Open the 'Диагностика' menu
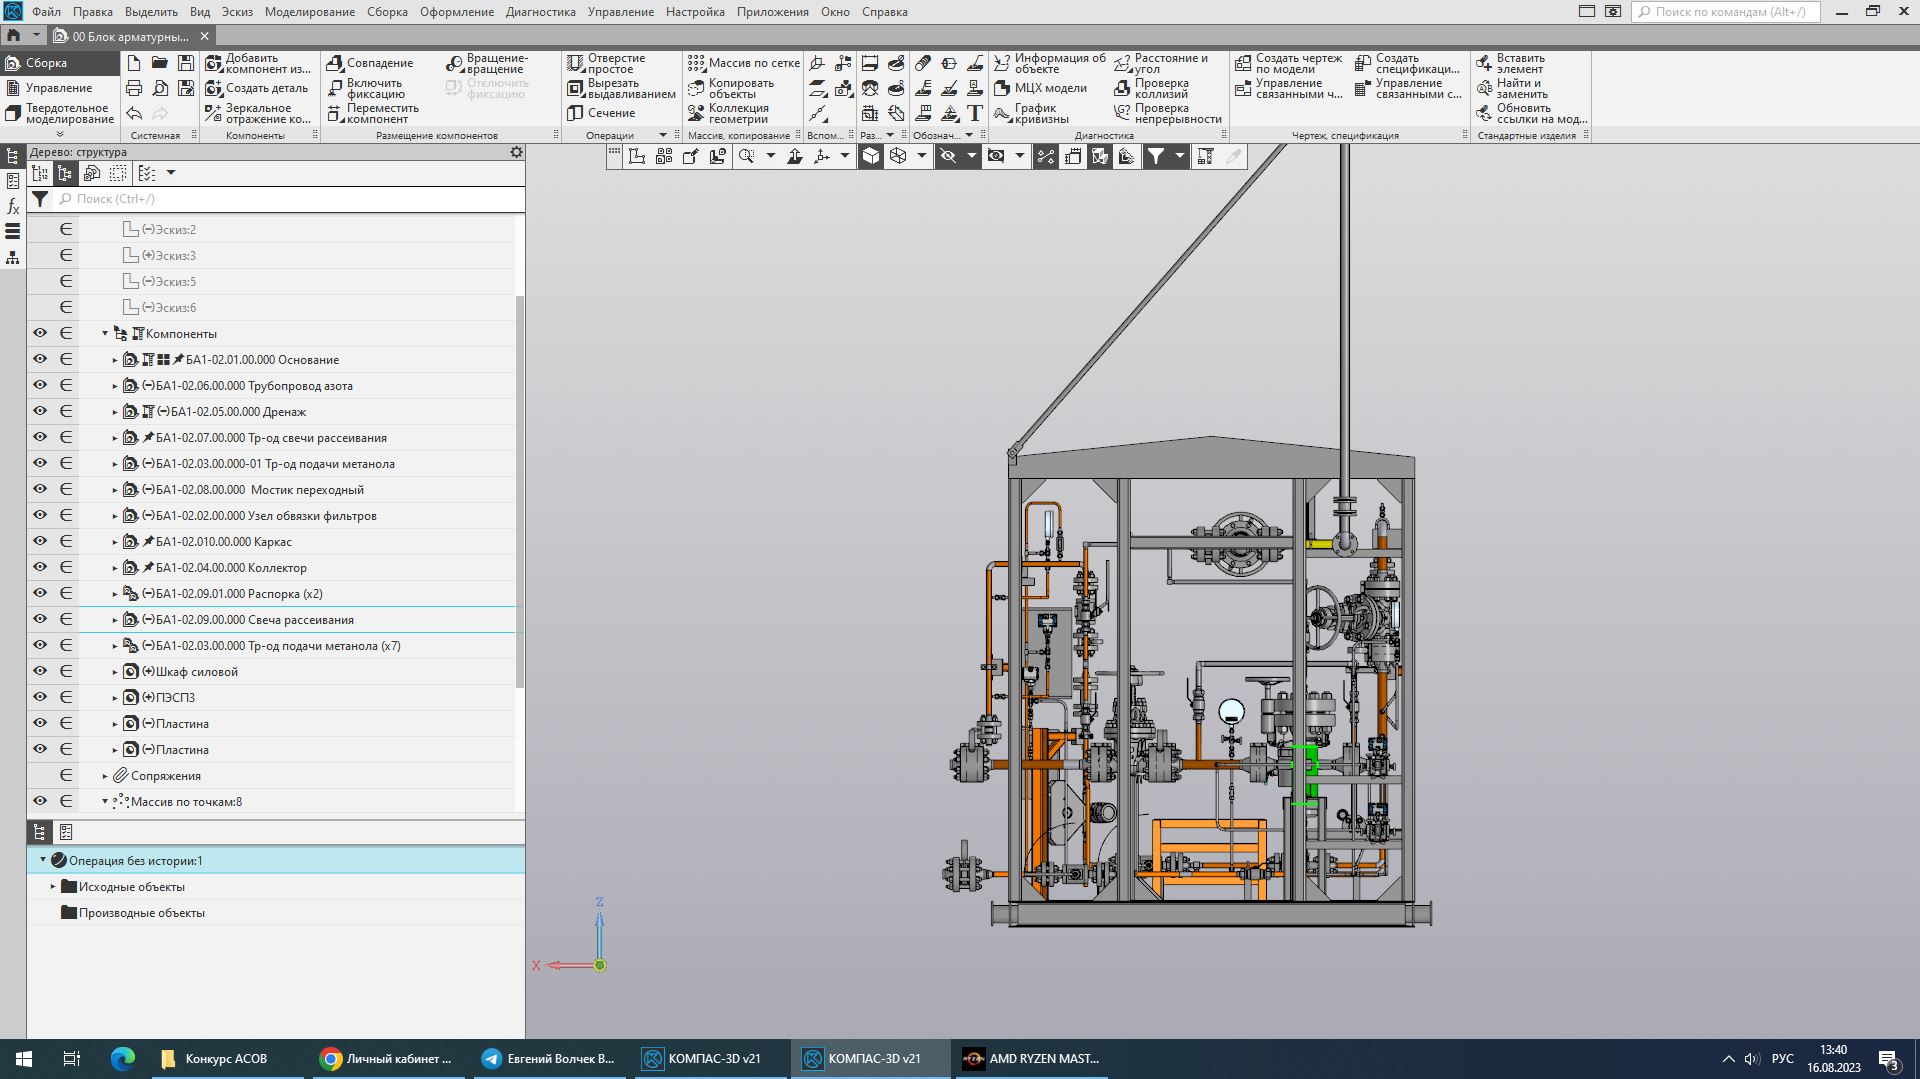The width and height of the screenshot is (1920, 1079). coord(540,12)
